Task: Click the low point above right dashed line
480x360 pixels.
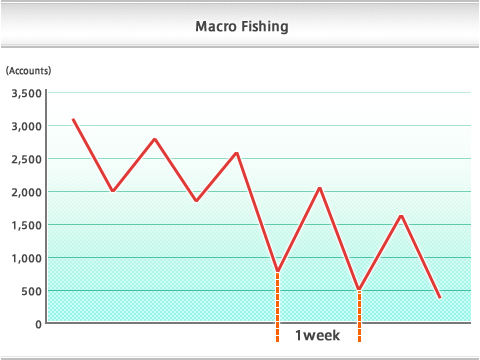Action: pos(359,289)
